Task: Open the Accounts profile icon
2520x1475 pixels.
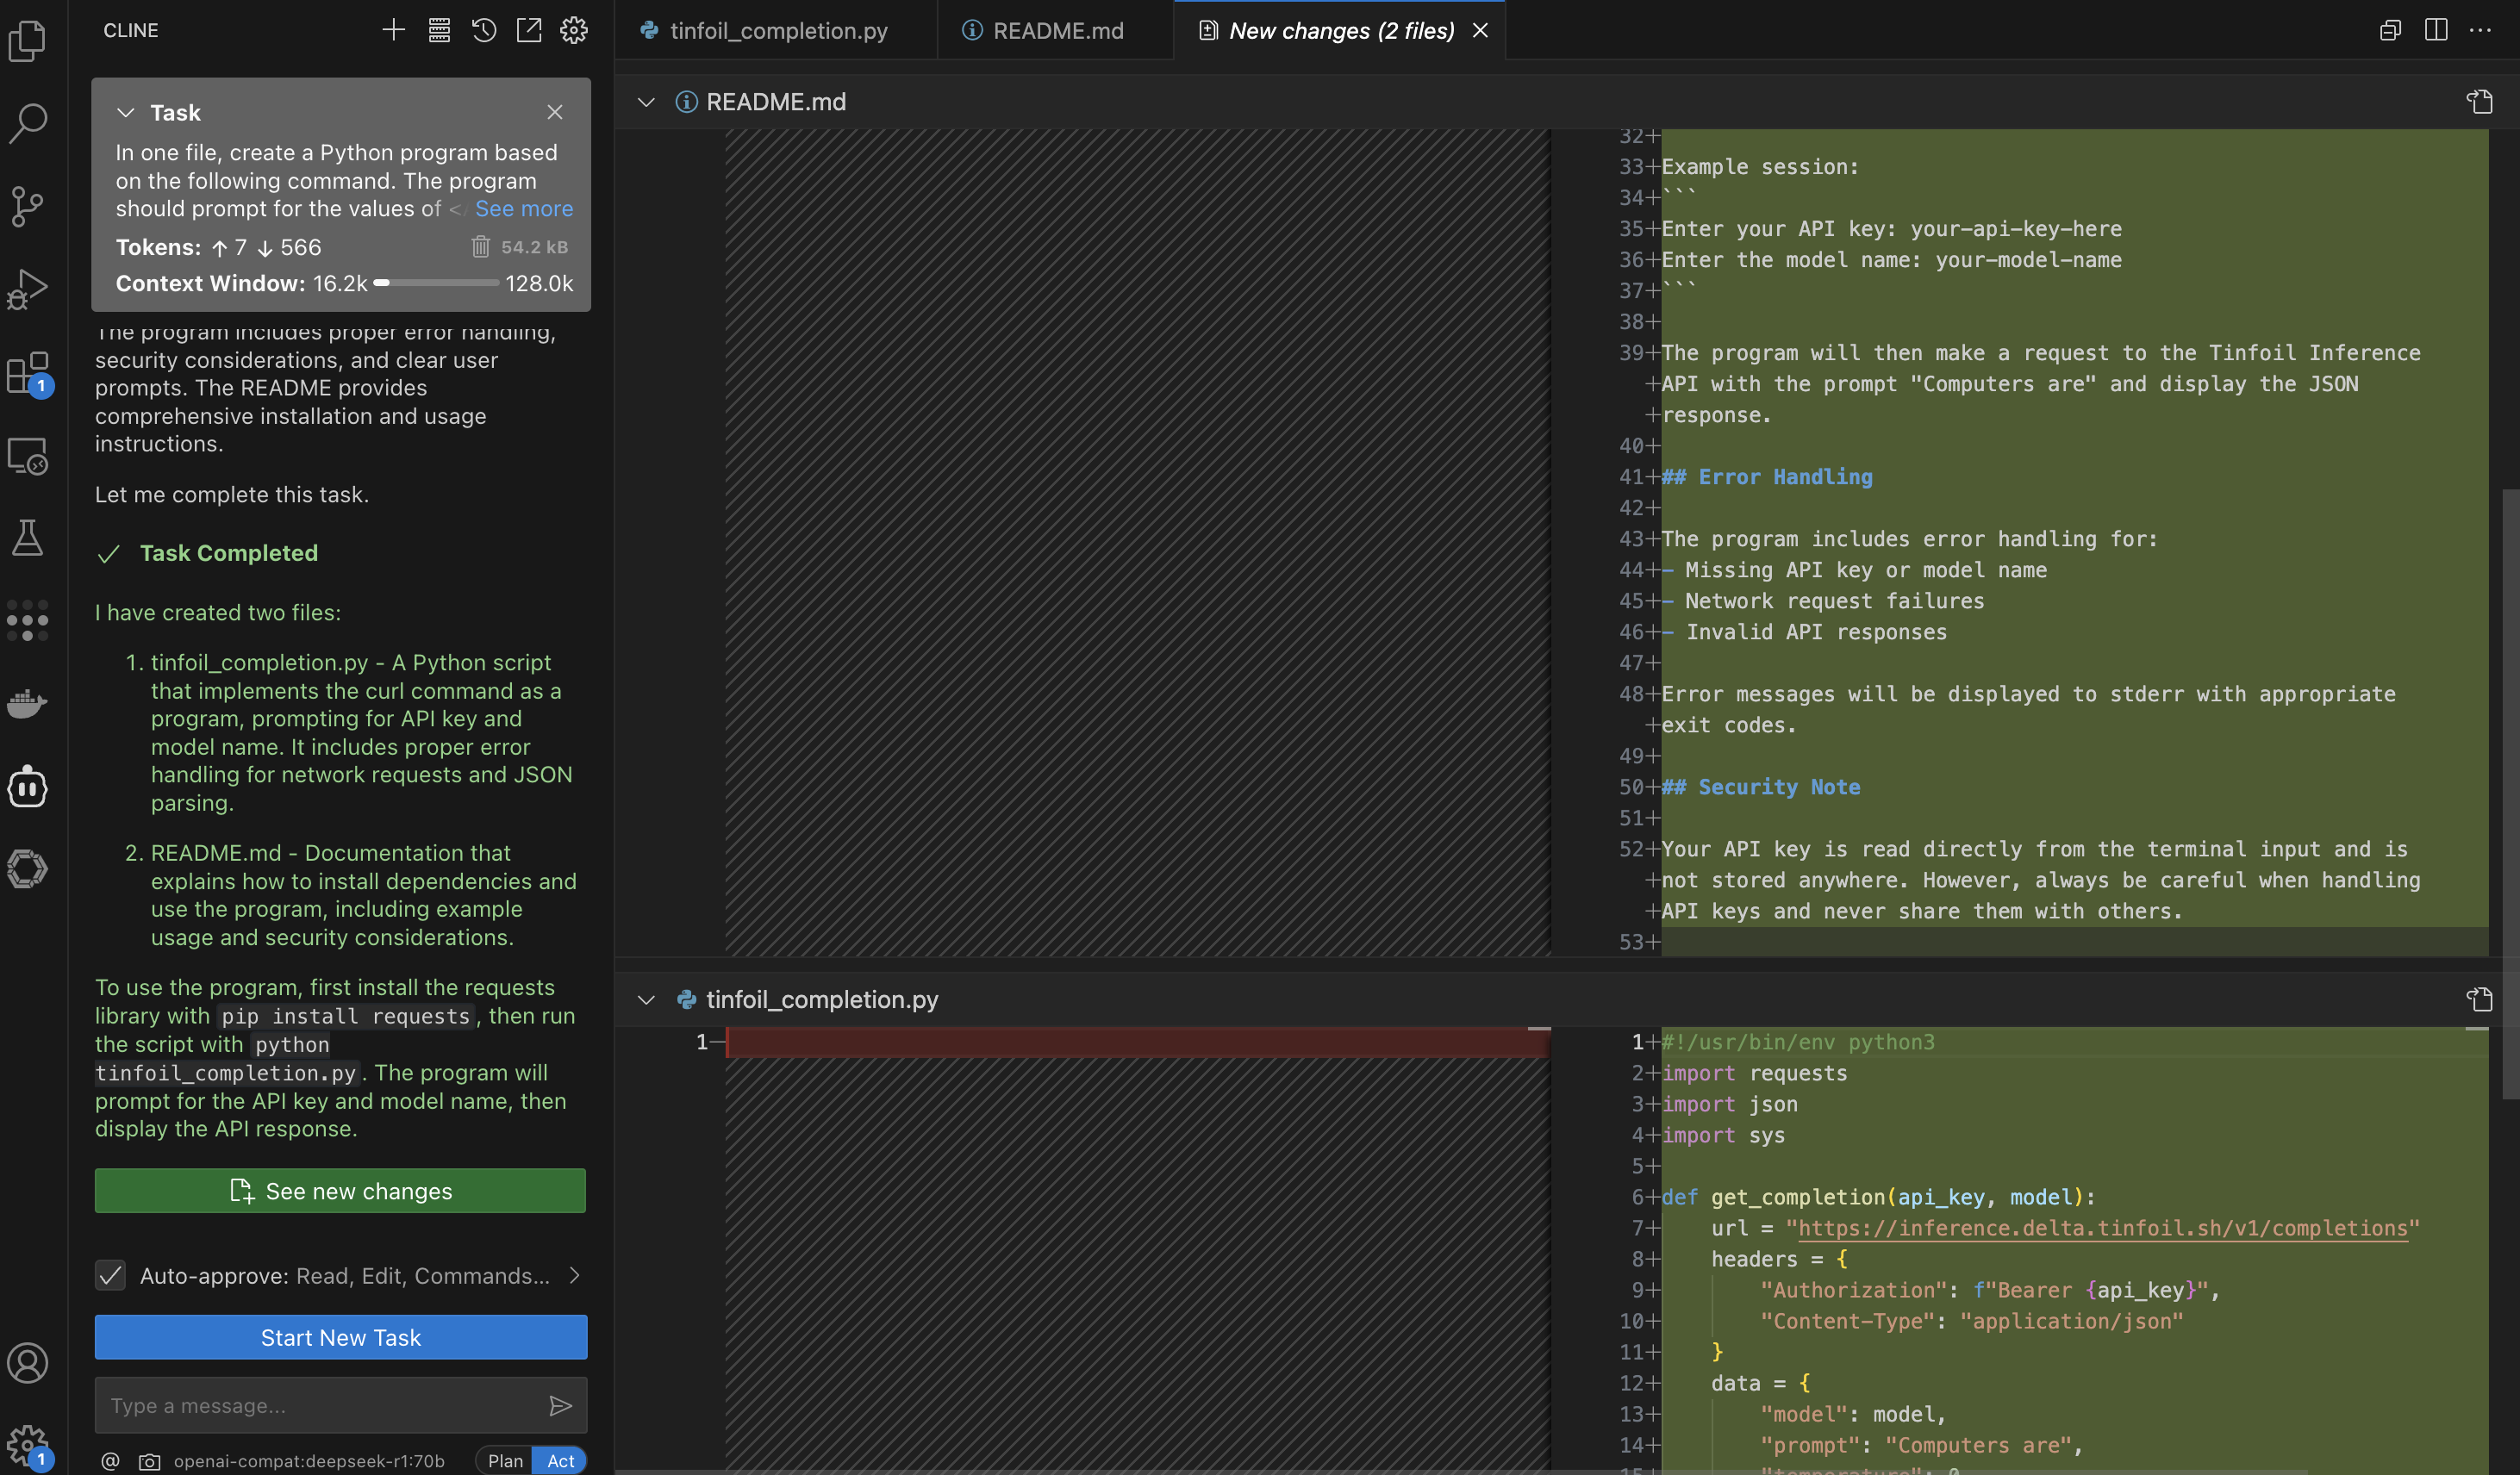Action: tap(27, 1363)
